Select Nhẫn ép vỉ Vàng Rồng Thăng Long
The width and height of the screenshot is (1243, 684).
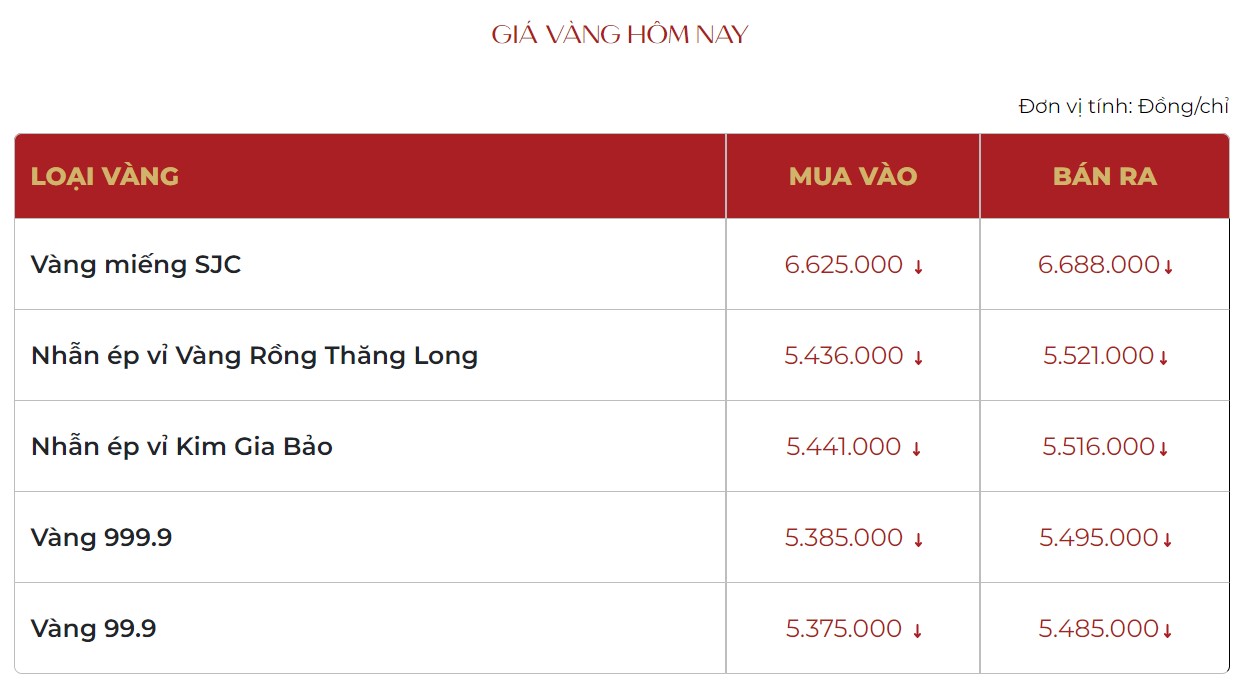click(255, 356)
